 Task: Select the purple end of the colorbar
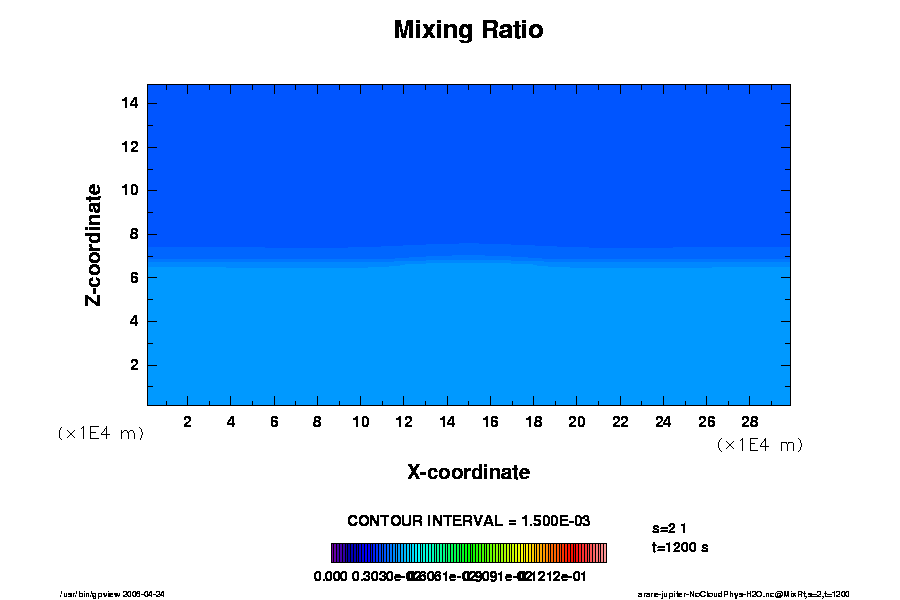click(340, 553)
